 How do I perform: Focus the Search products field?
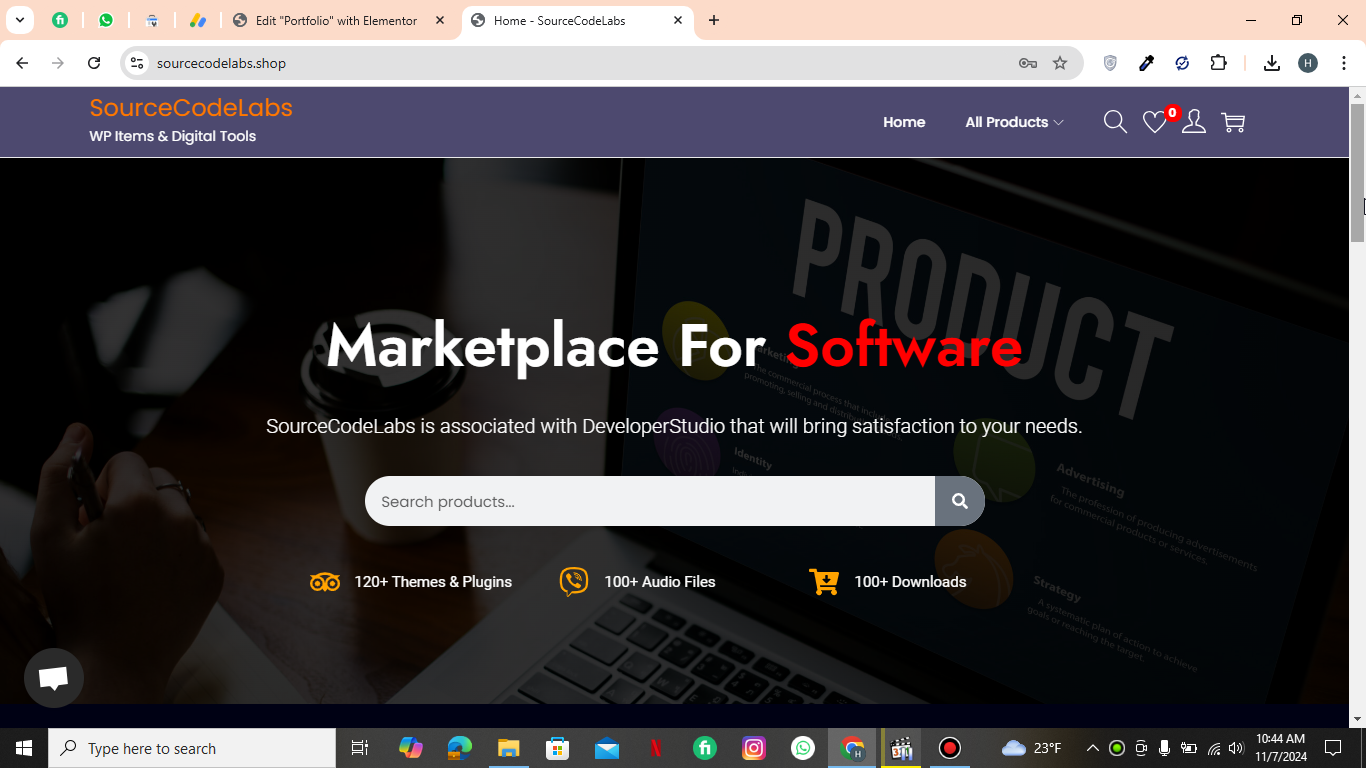[650, 501]
